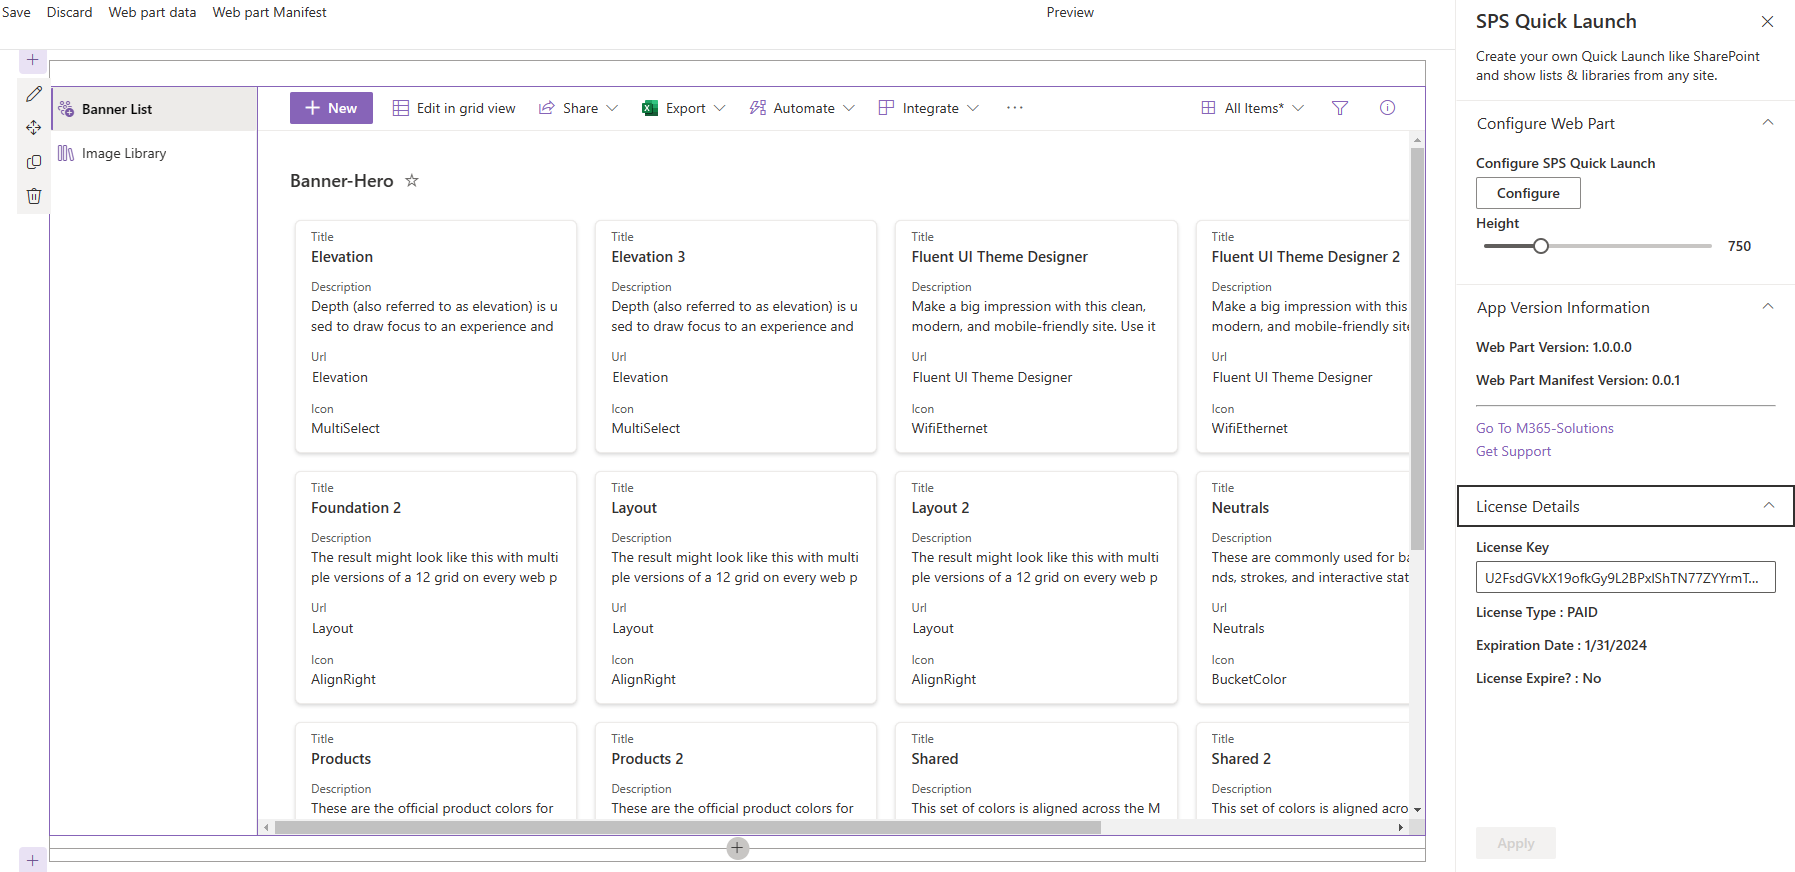Viewport: 1795px width, 872px height.
Task: Open the All Items view switcher
Action: [1252, 108]
